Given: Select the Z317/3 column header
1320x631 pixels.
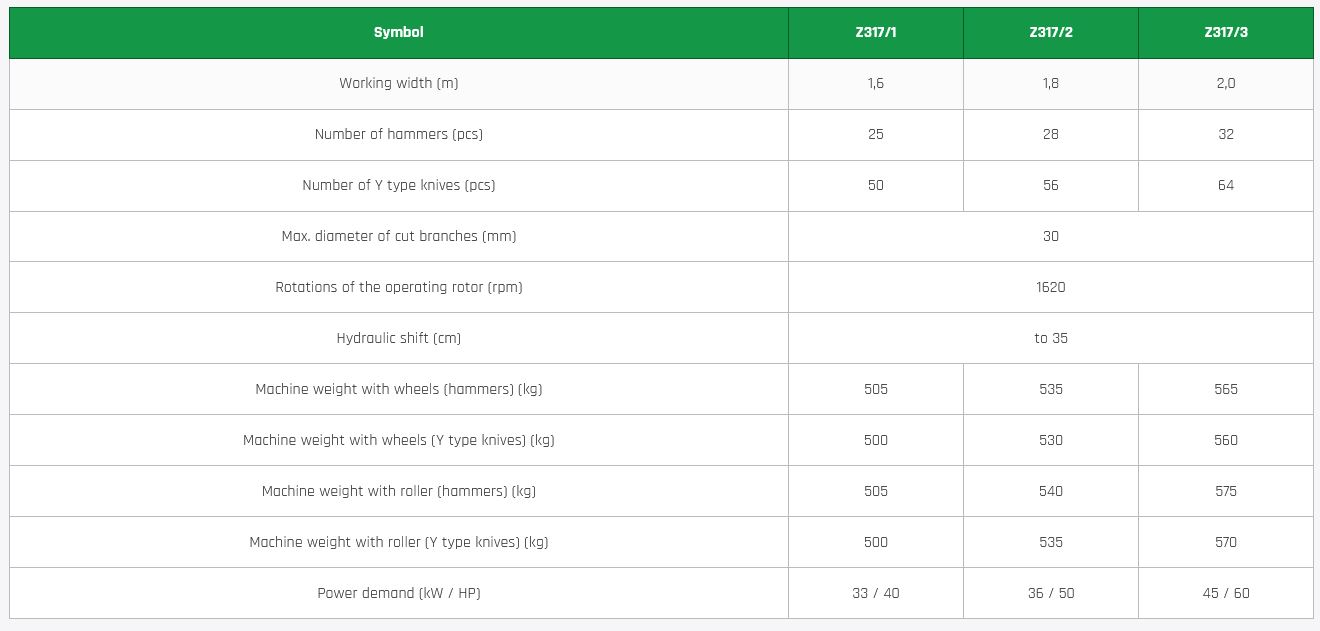Looking at the screenshot, I should point(1225,32).
